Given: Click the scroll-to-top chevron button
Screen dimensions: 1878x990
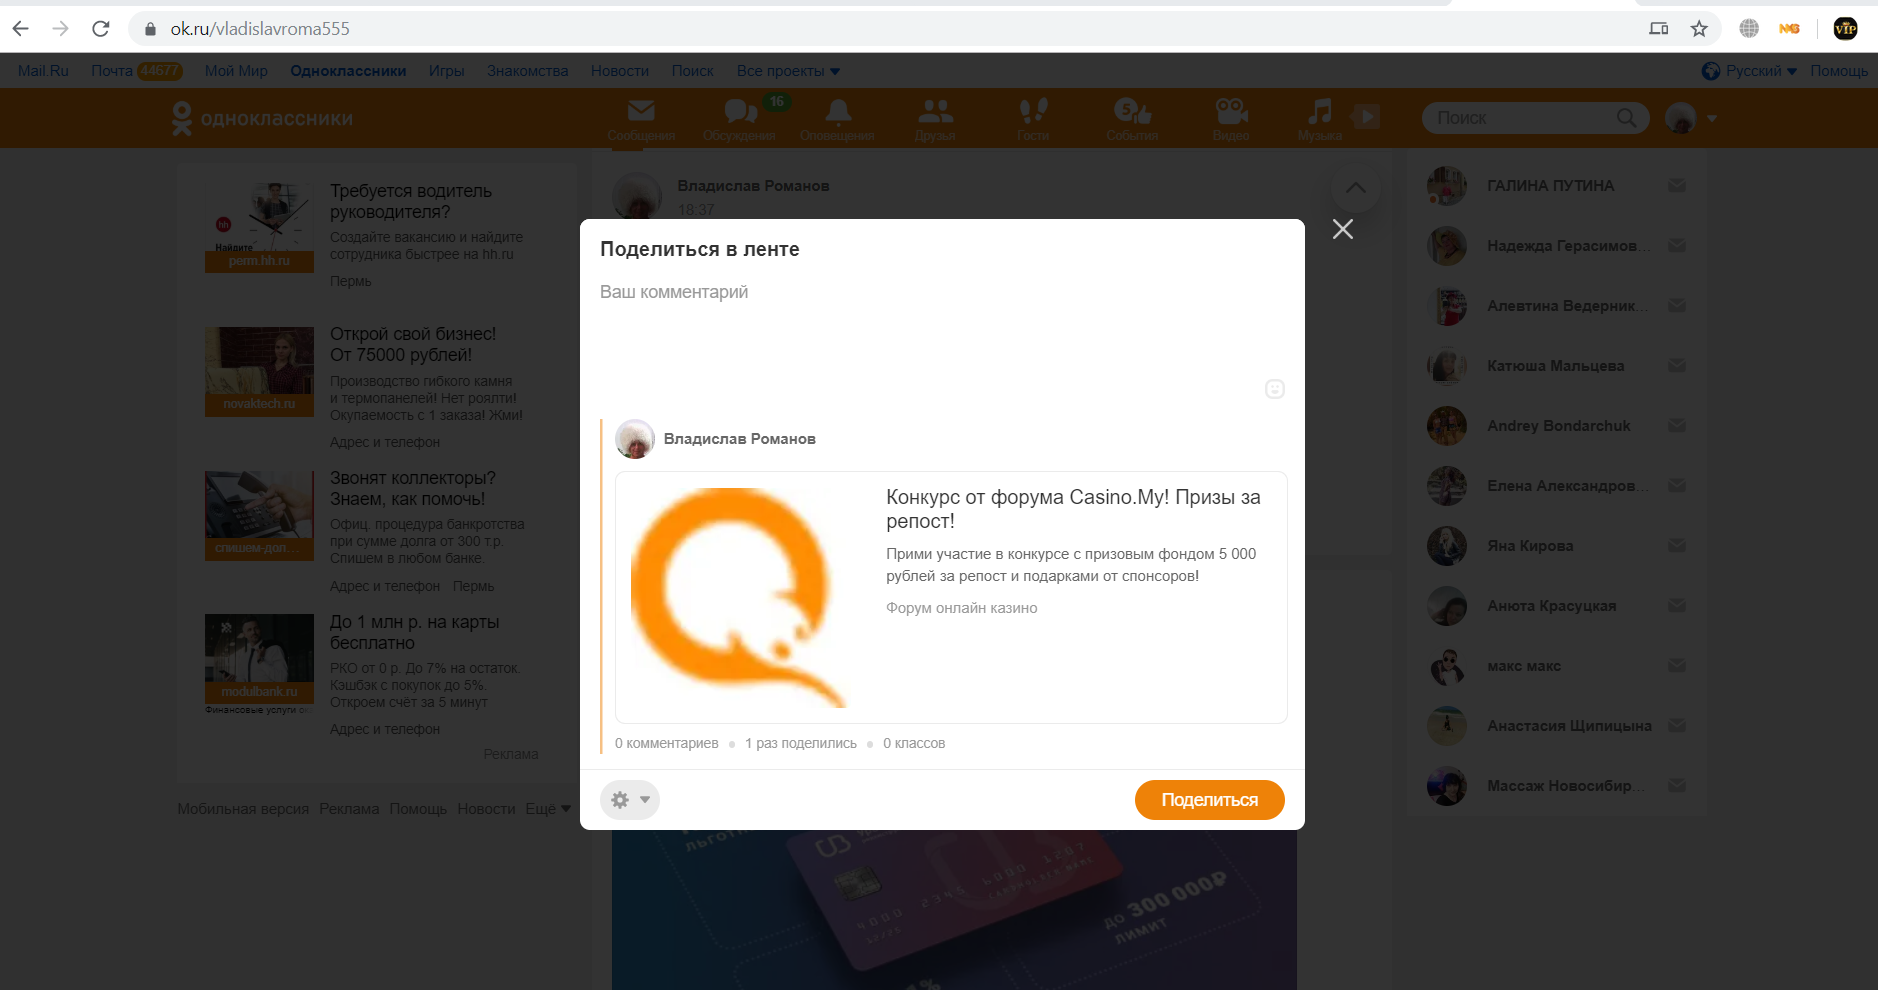Looking at the screenshot, I should point(1355,188).
